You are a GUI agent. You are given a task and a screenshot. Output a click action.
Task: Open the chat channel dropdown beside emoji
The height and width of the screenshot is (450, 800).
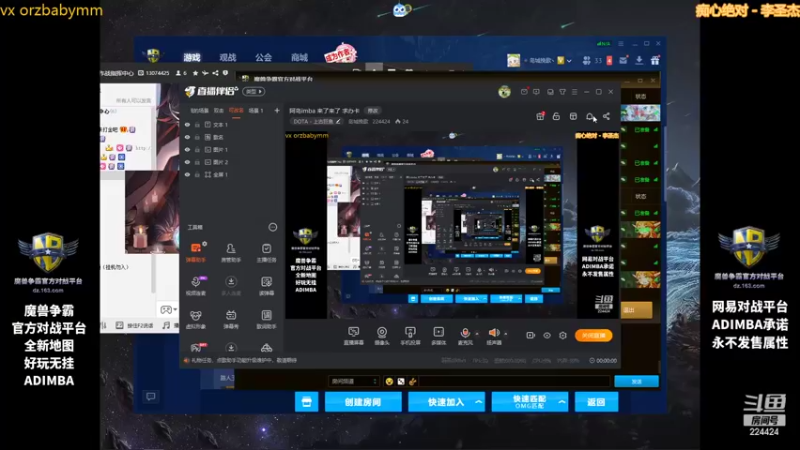point(354,381)
